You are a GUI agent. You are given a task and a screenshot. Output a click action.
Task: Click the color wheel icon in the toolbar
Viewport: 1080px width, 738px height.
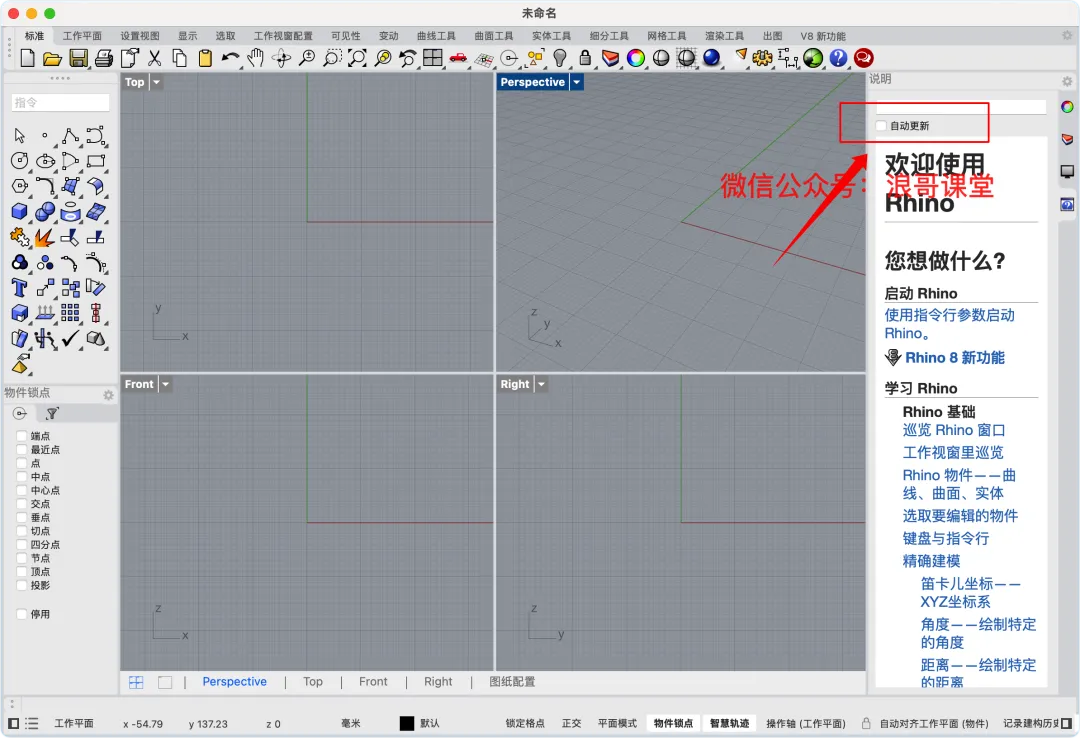[636, 58]
